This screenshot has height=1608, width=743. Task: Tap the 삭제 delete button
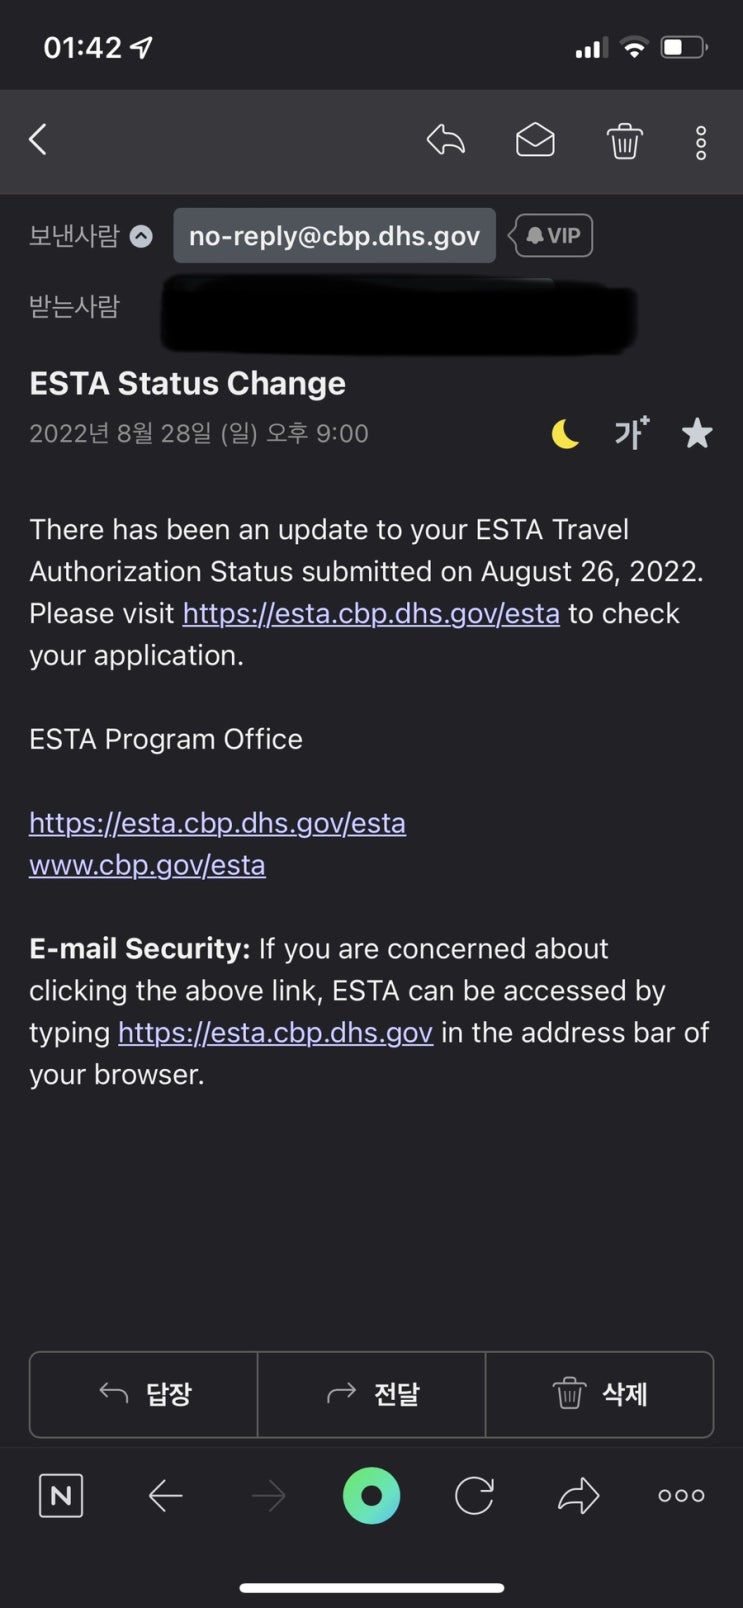(600, 1394)
